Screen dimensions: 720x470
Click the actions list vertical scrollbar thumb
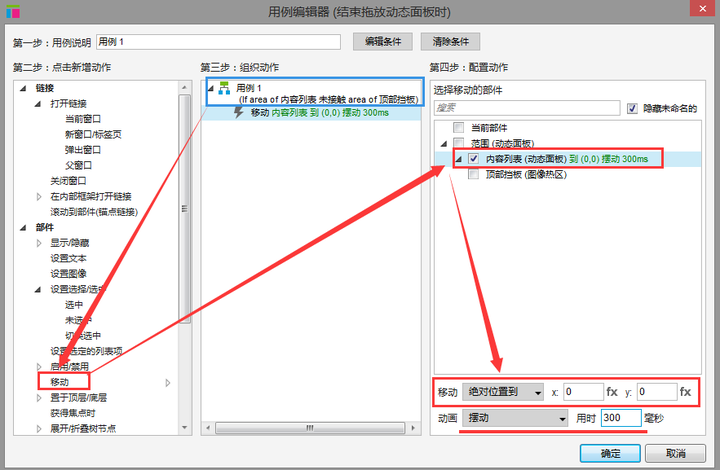pos(184,209)
